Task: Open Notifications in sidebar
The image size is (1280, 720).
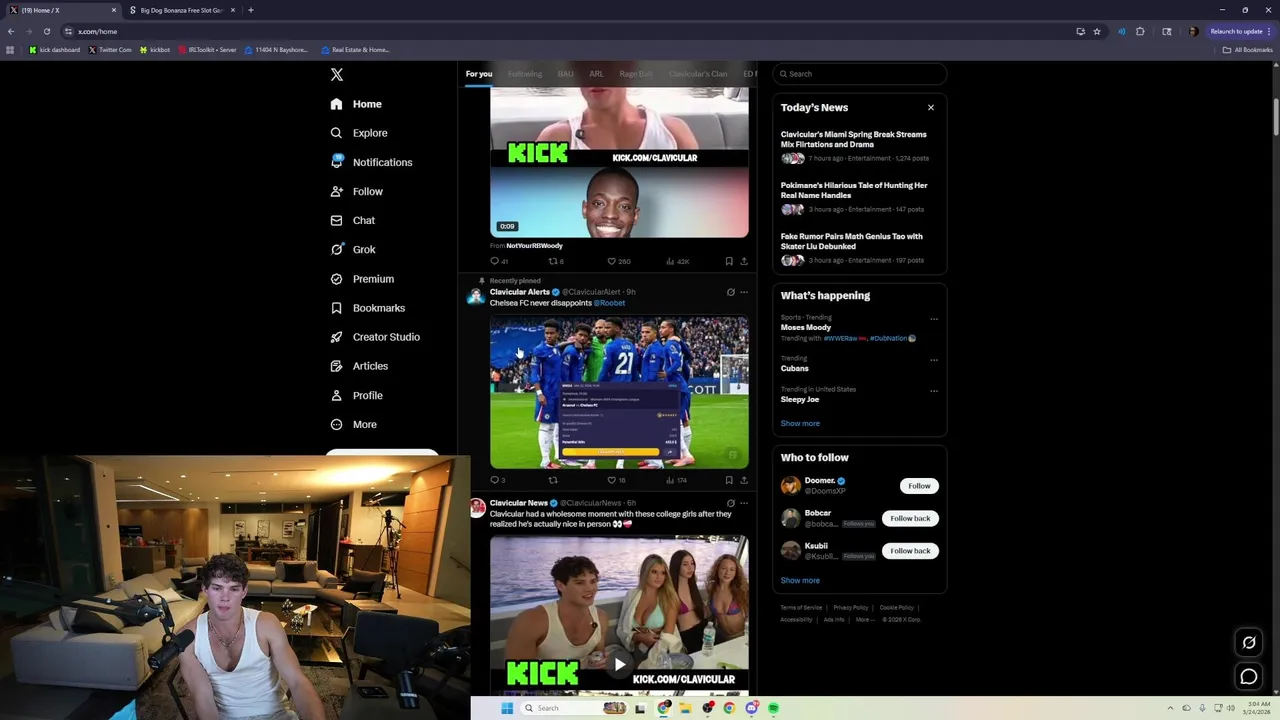Action: point(371,162)
